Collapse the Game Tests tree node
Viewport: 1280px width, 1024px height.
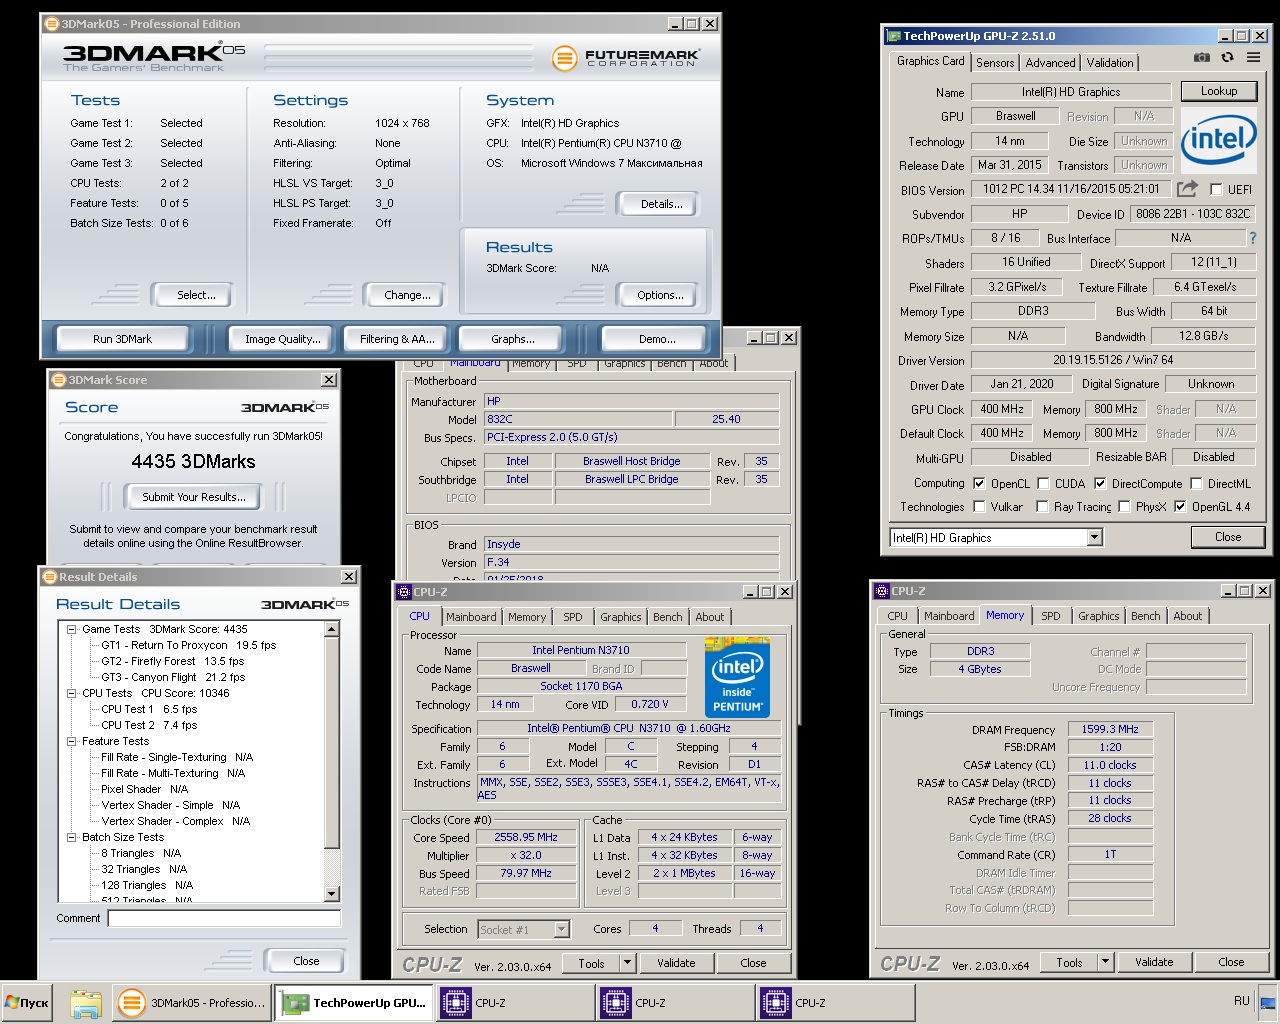72,629
